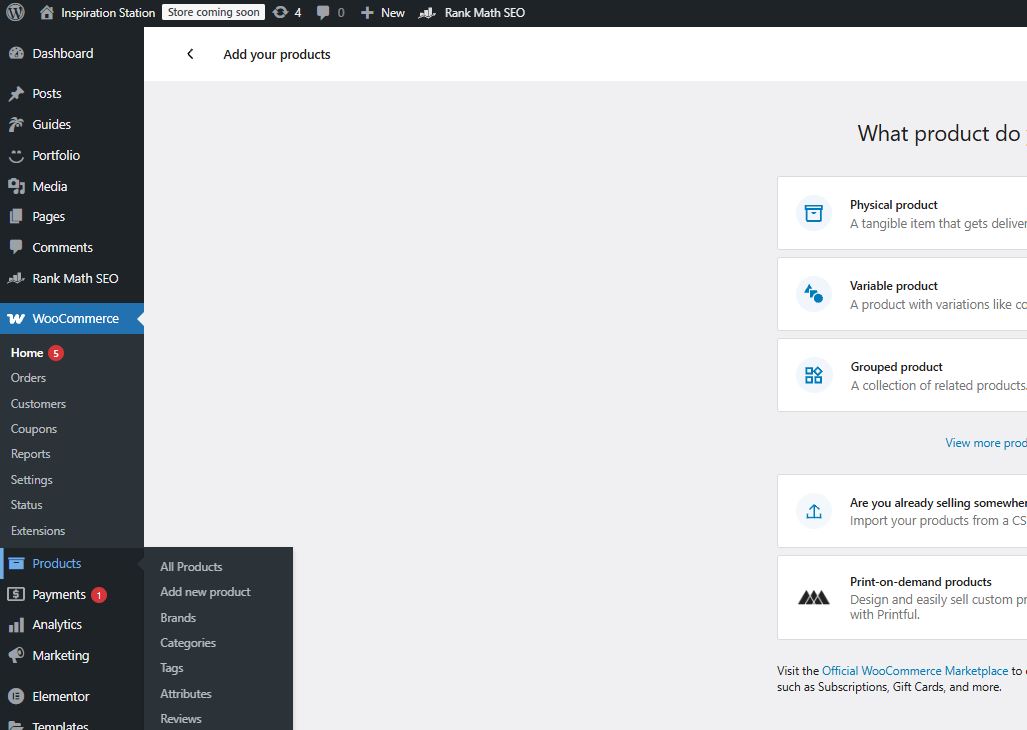Click the Elementor circle logo icon
This screenshot has height=730, width=1027.
(x=16, y=697)
